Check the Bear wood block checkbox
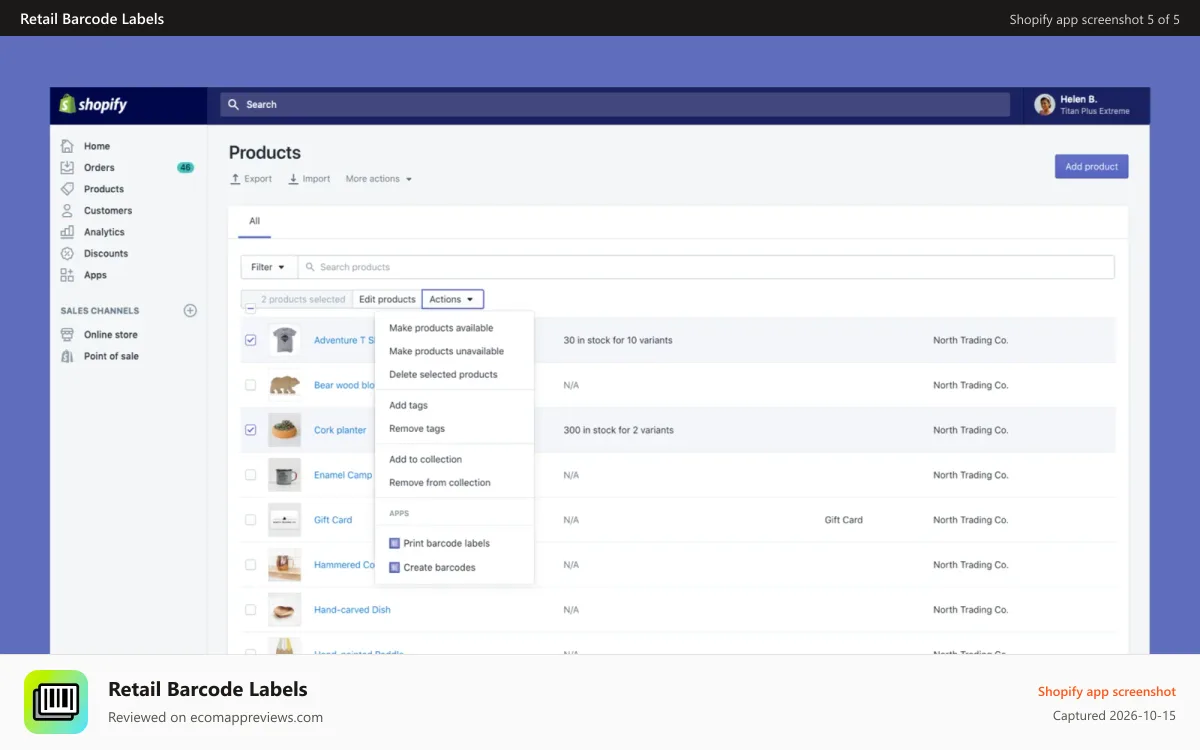Screen dimensions: 1200x750 pos(250,385)
